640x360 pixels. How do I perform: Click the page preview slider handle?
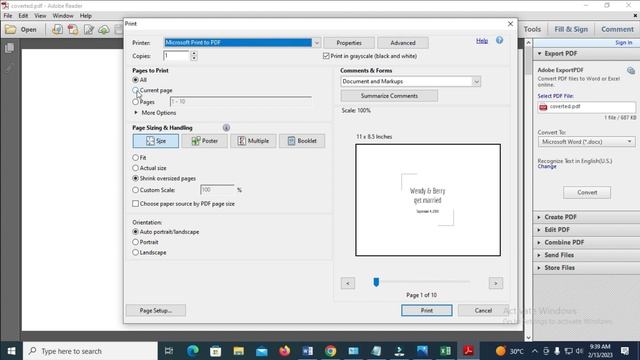pos(376,282)
